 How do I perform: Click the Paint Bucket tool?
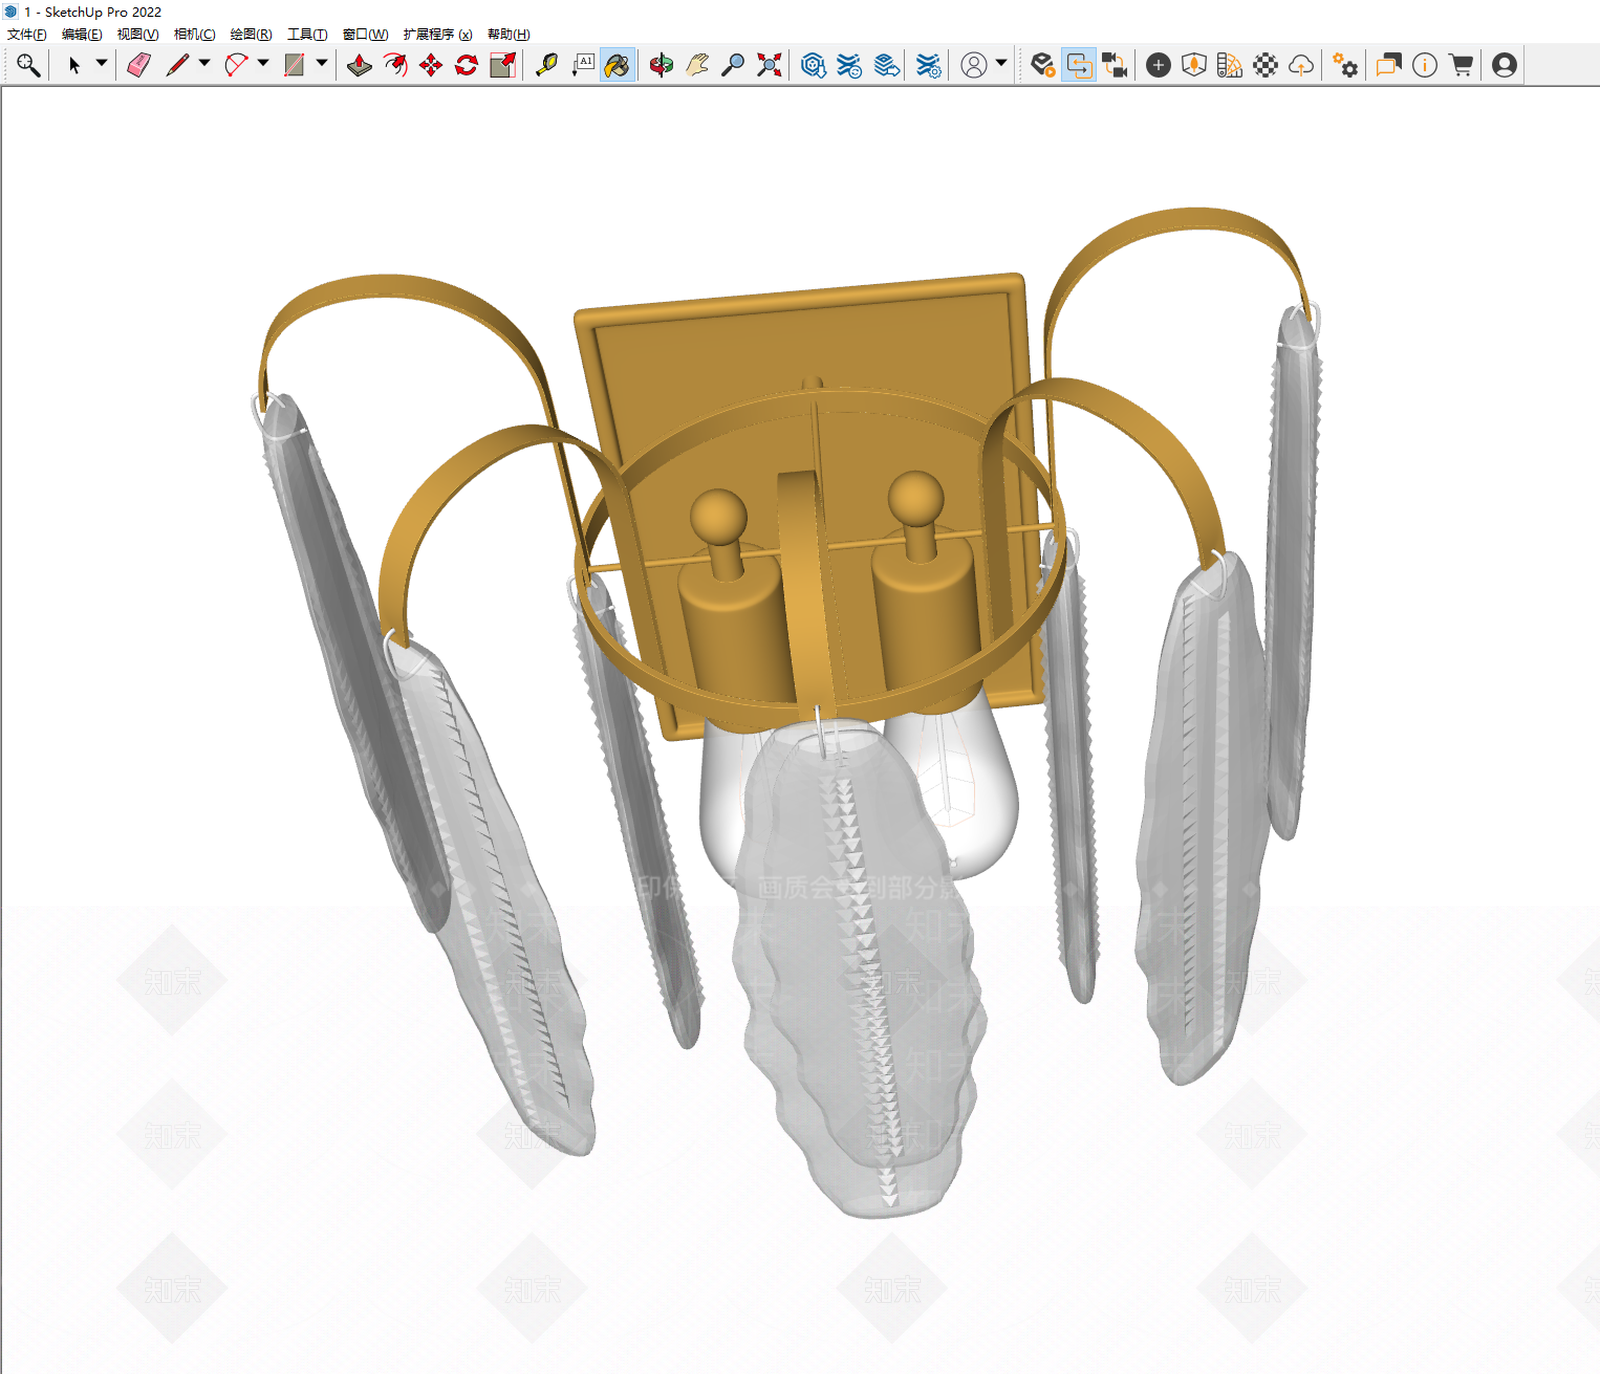[x=618, y=65]
